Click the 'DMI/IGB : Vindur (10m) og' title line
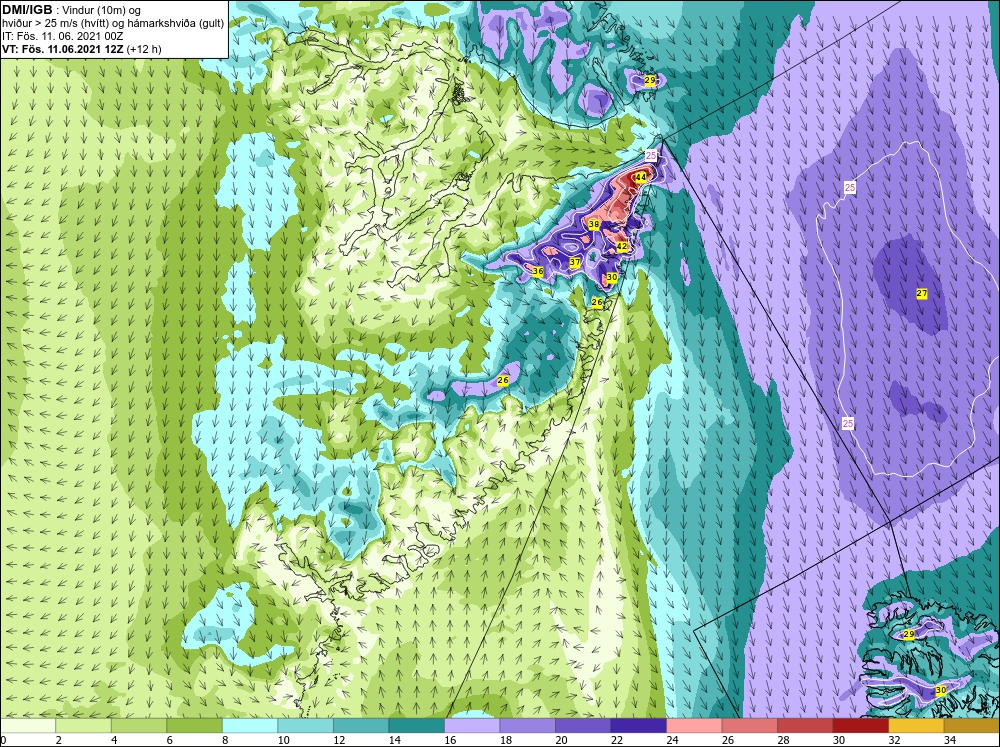This screenshot has width=1000, height=747. 71,10
